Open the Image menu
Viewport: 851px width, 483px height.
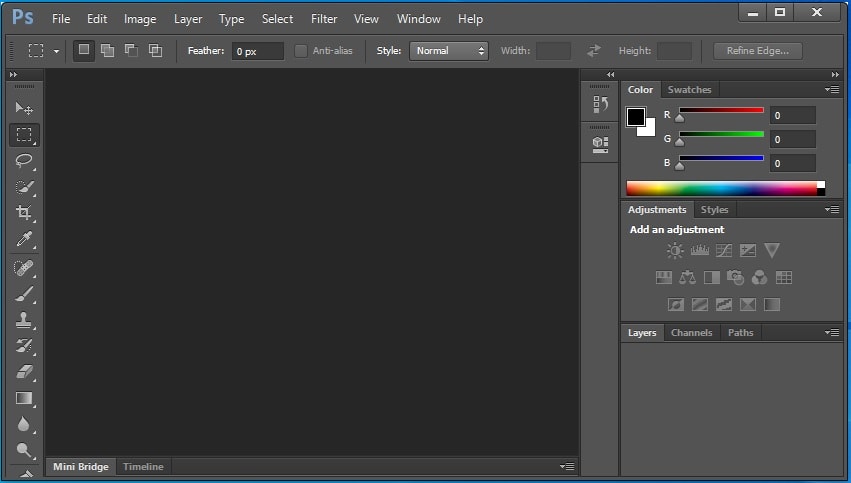[140, 19]
